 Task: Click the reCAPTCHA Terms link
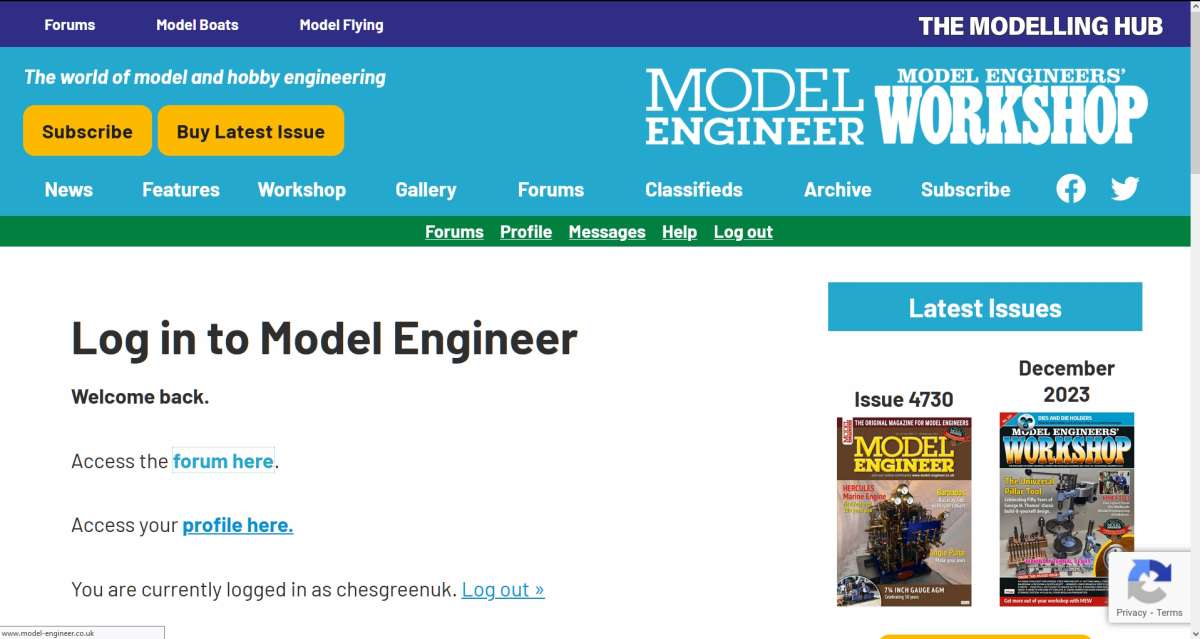click(x=1170, y=613)
